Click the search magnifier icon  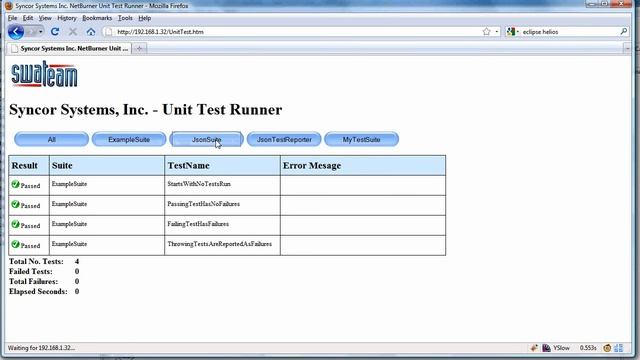click(624, 31)
